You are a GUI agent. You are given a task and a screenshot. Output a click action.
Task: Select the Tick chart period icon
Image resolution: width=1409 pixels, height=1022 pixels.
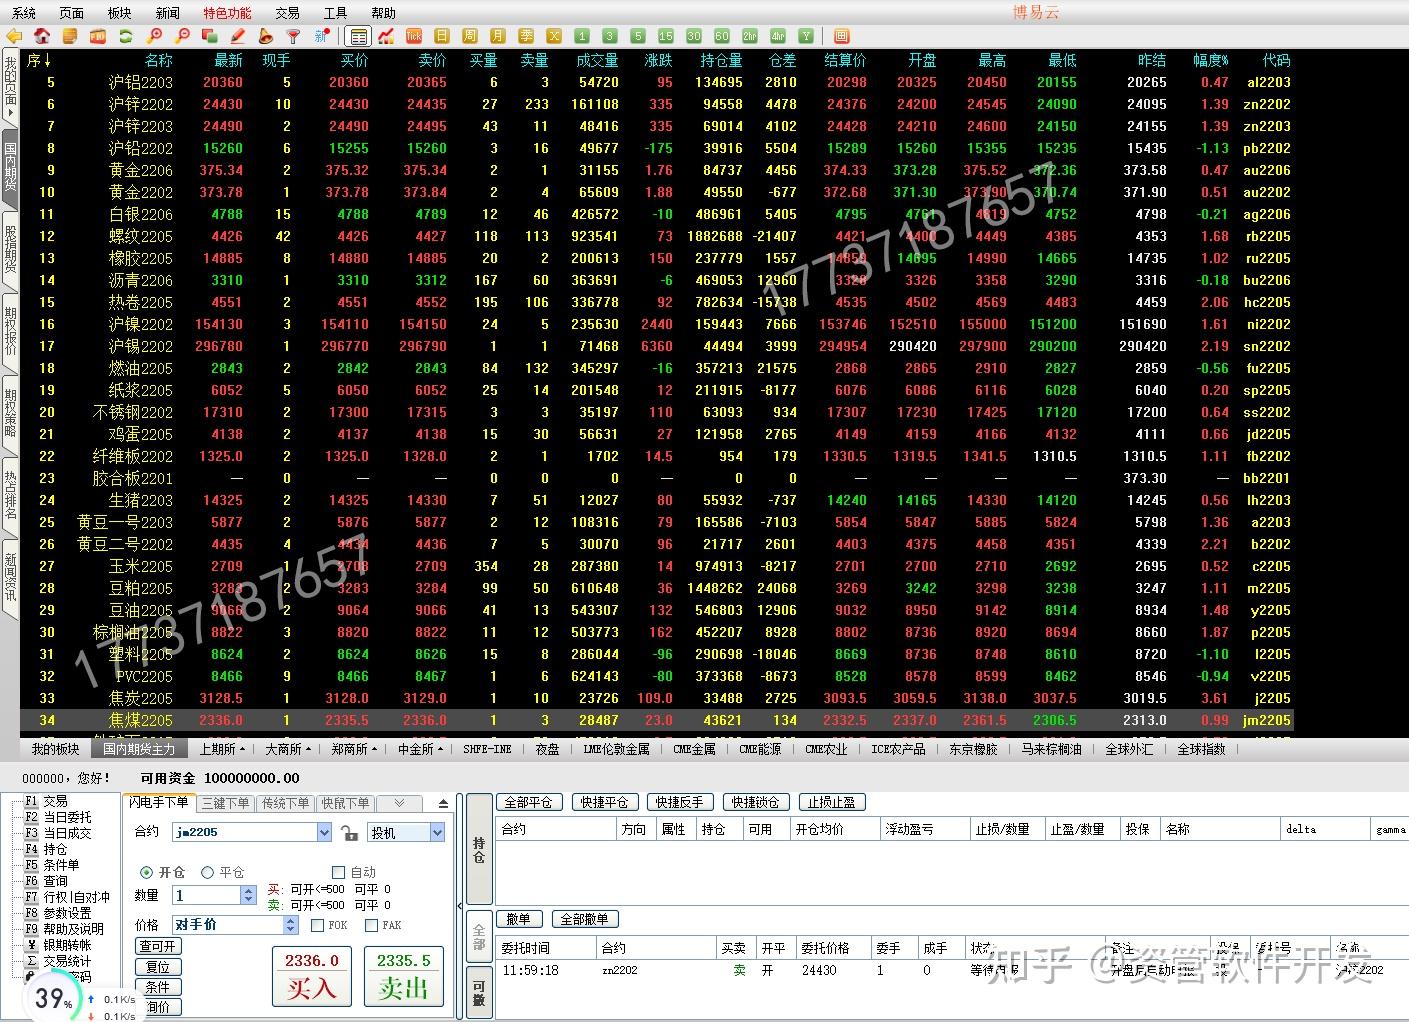(414, 36)
